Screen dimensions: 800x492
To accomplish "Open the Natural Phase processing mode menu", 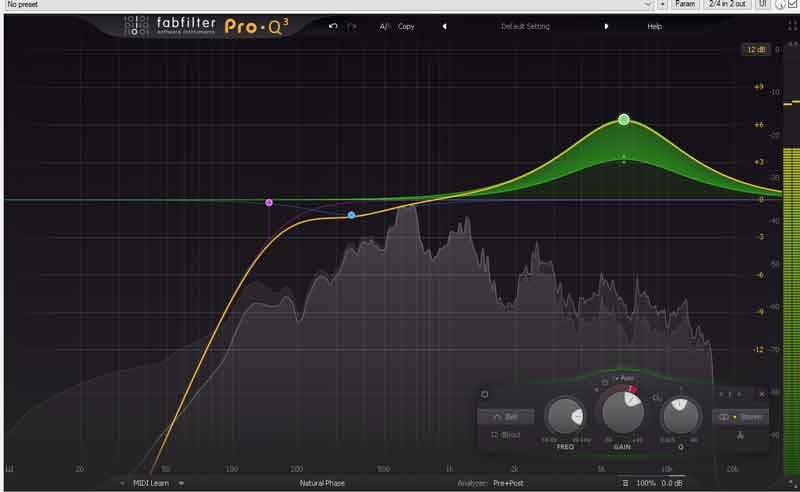I will [322, 483].
